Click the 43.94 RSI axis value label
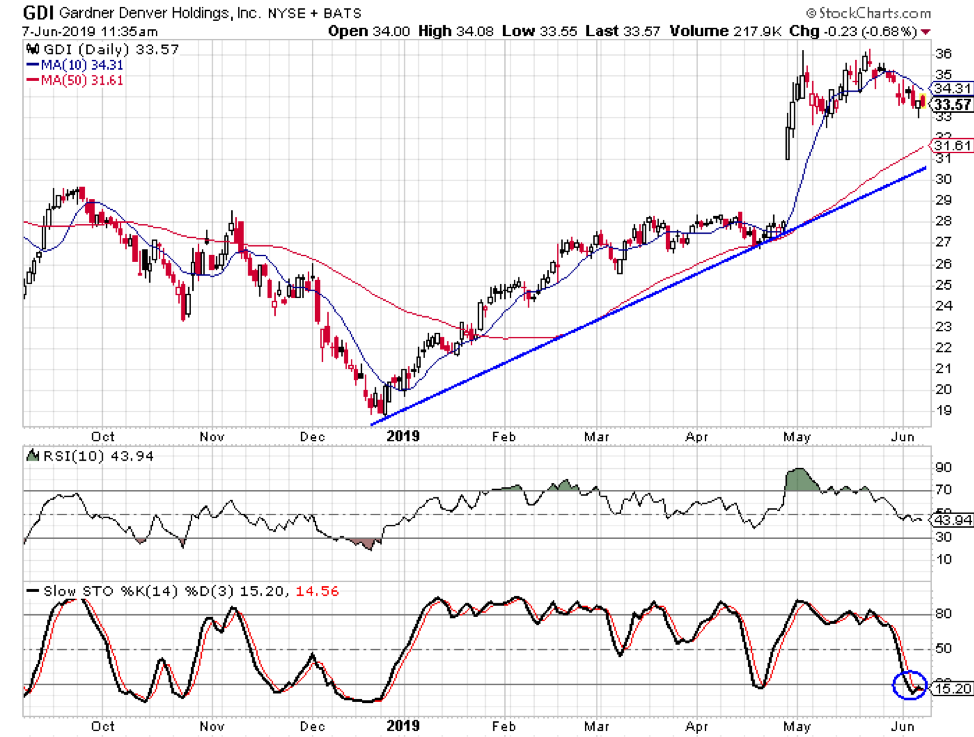 coord(952,520)
